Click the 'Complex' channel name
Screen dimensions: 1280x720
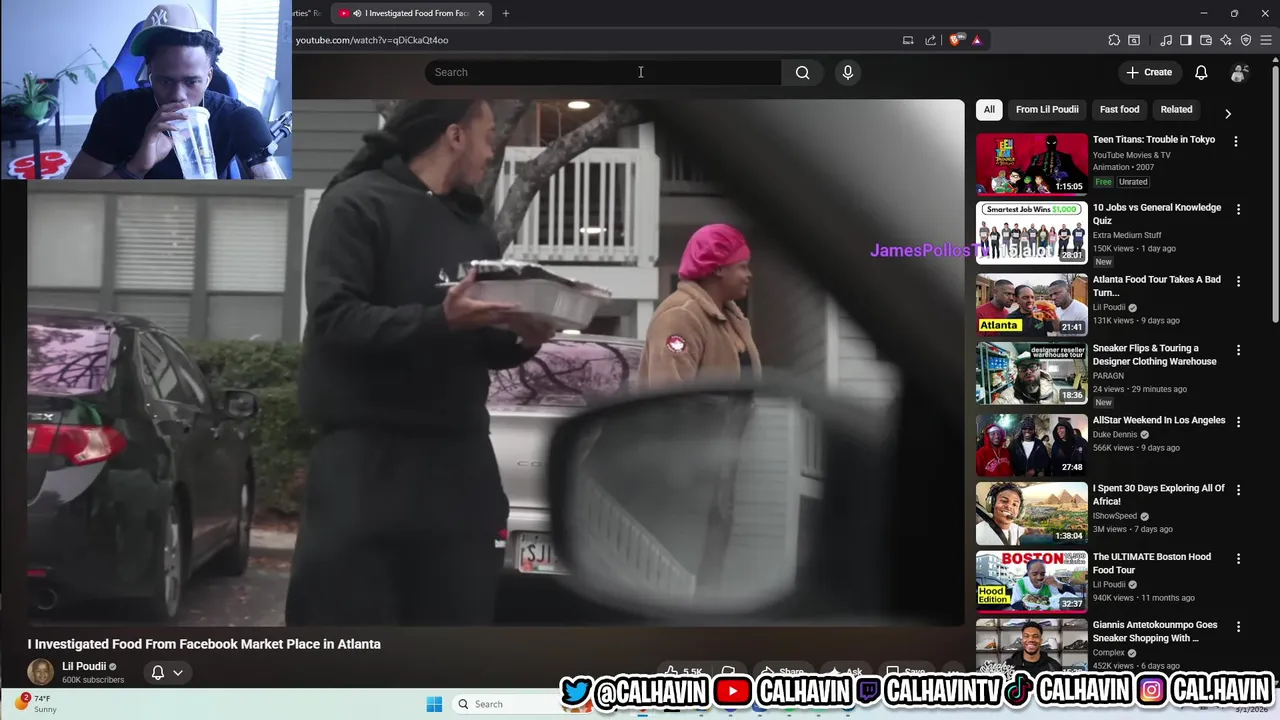click(1109, 653)
